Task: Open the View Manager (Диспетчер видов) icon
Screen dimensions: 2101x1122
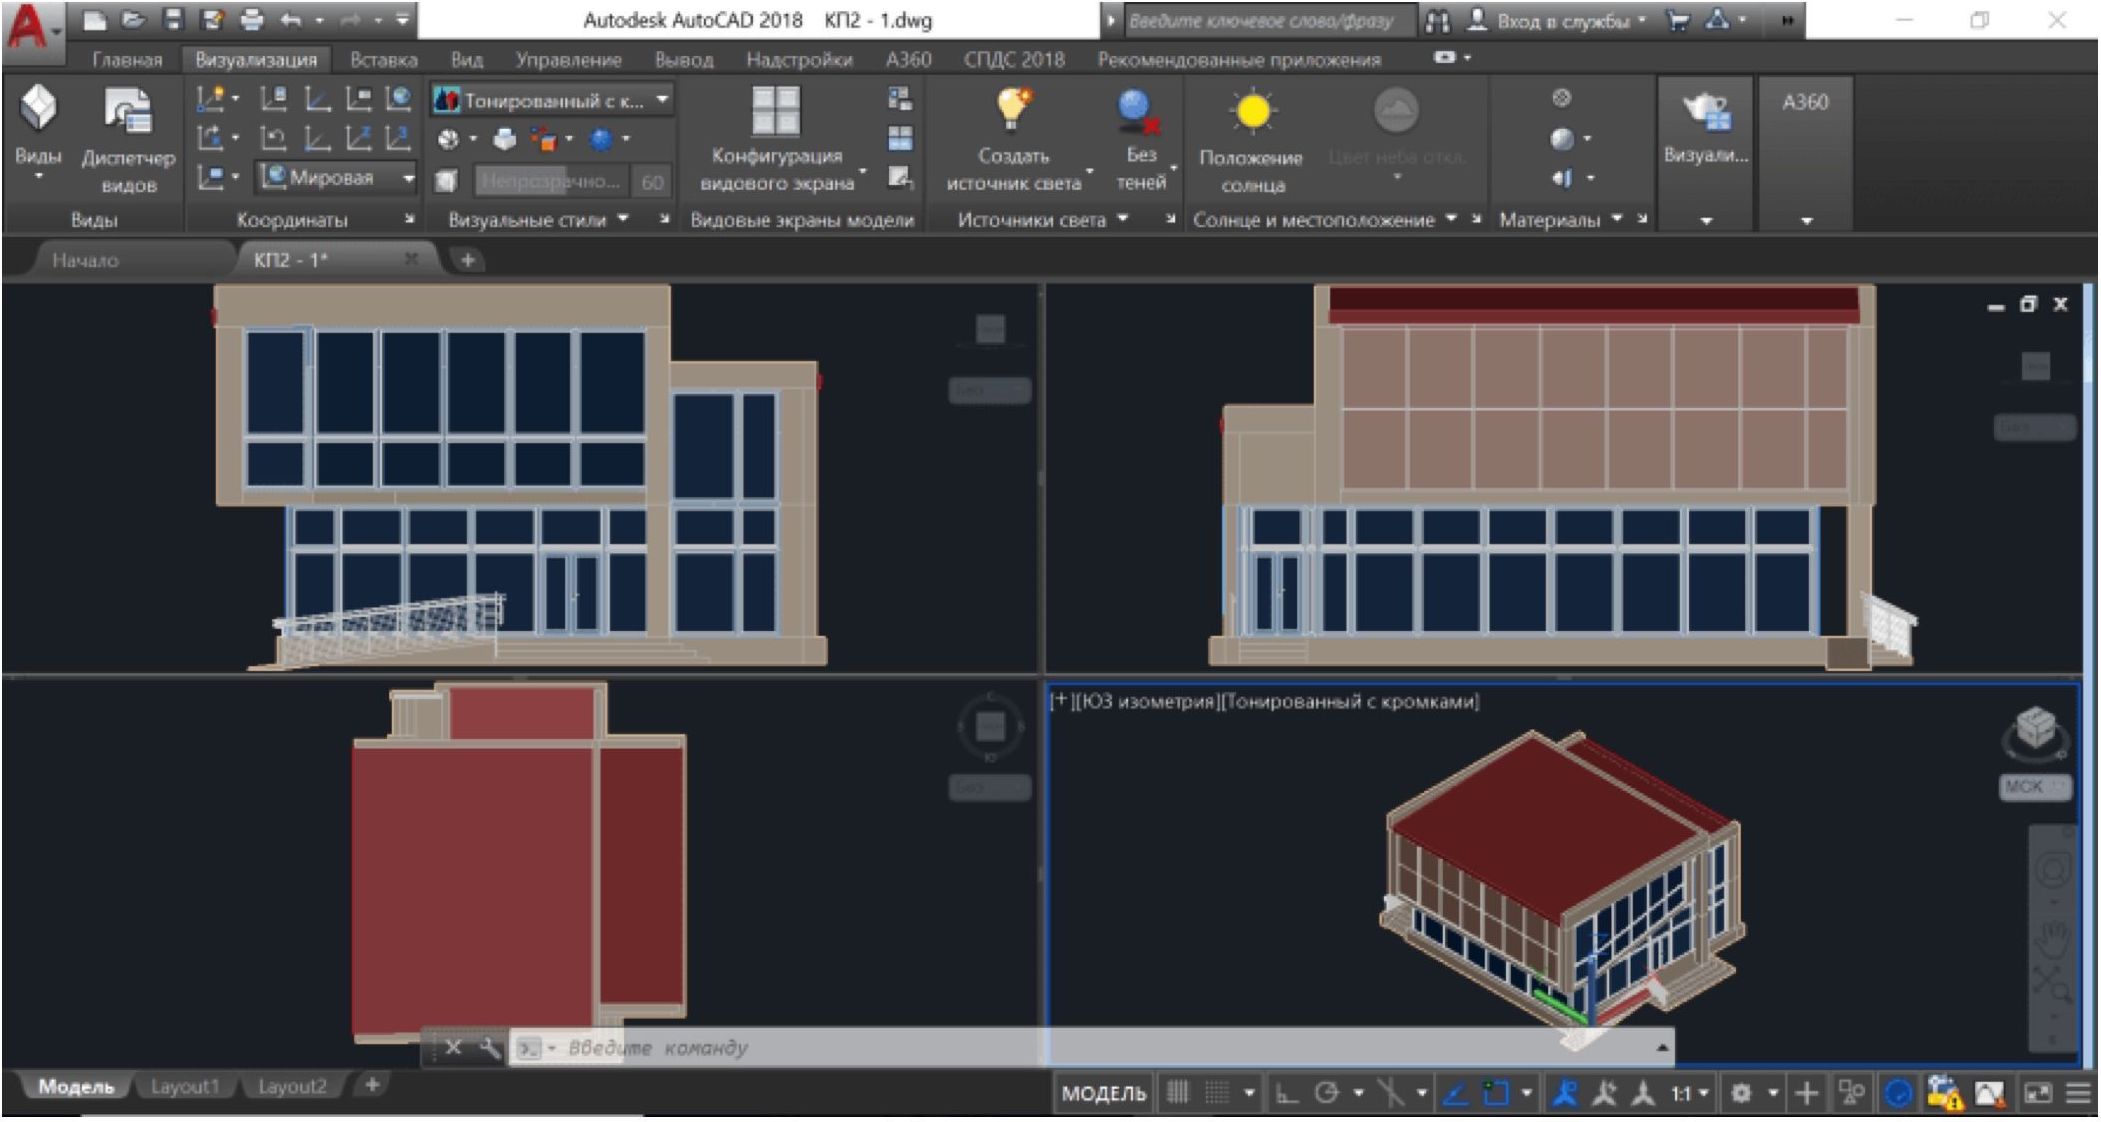Action: coord(128,112)
